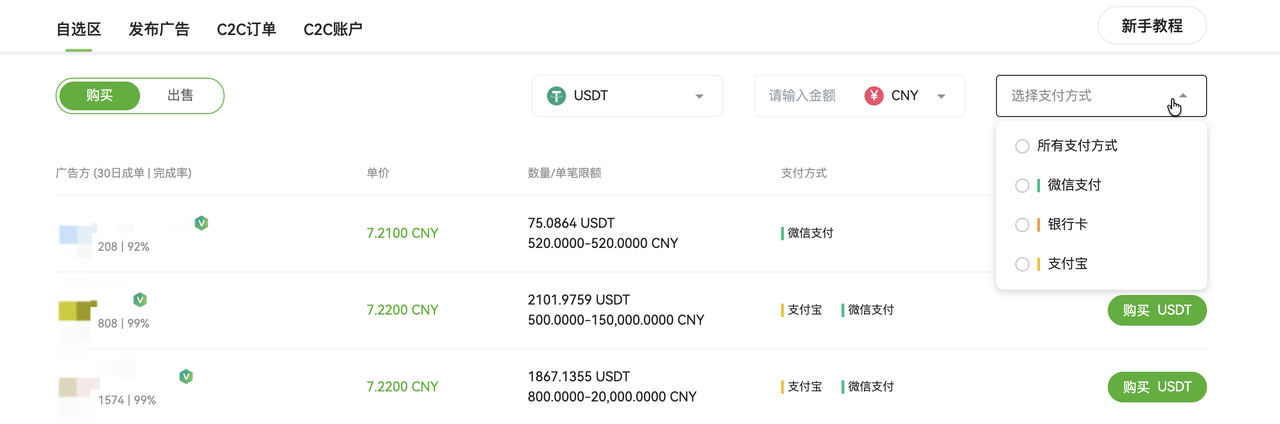The image size is (1280, 424).
Task: Click verified badge of 1574-order advertiser
Action: (186, 376)
